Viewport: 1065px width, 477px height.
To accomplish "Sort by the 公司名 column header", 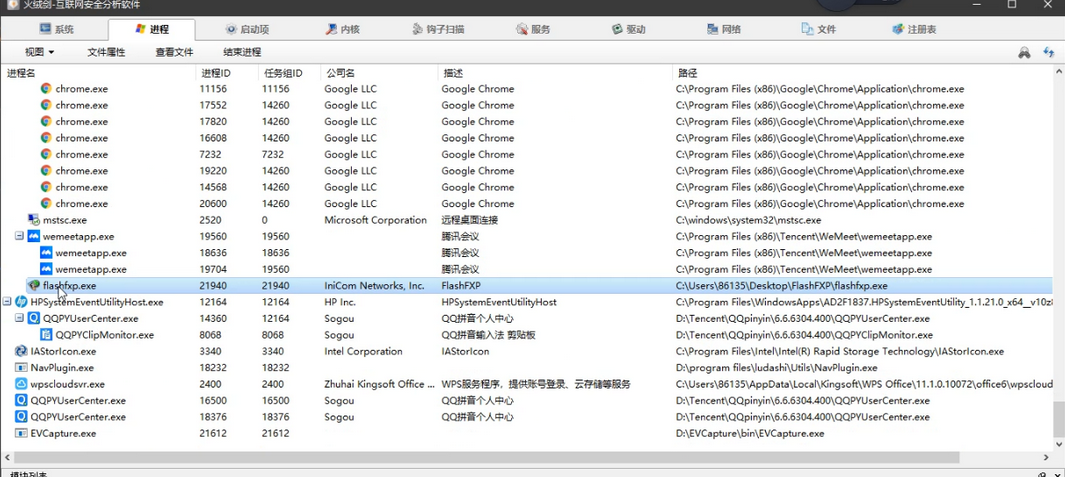I will 379,73.
